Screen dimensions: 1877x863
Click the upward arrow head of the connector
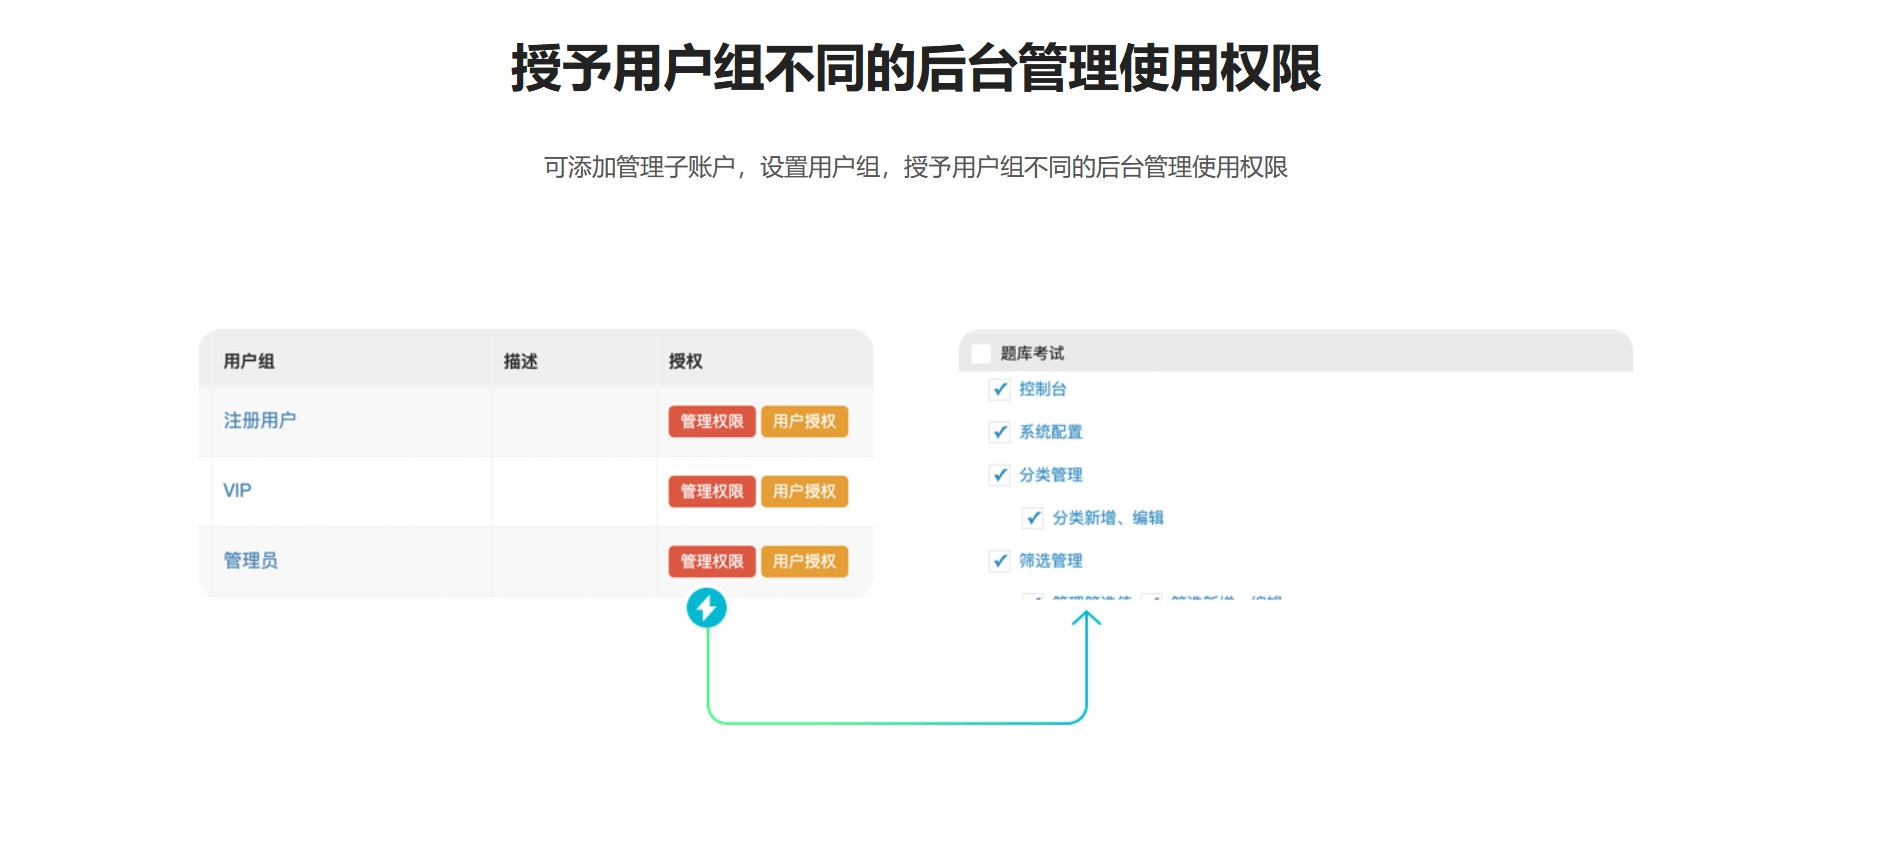click(1086, 619)
